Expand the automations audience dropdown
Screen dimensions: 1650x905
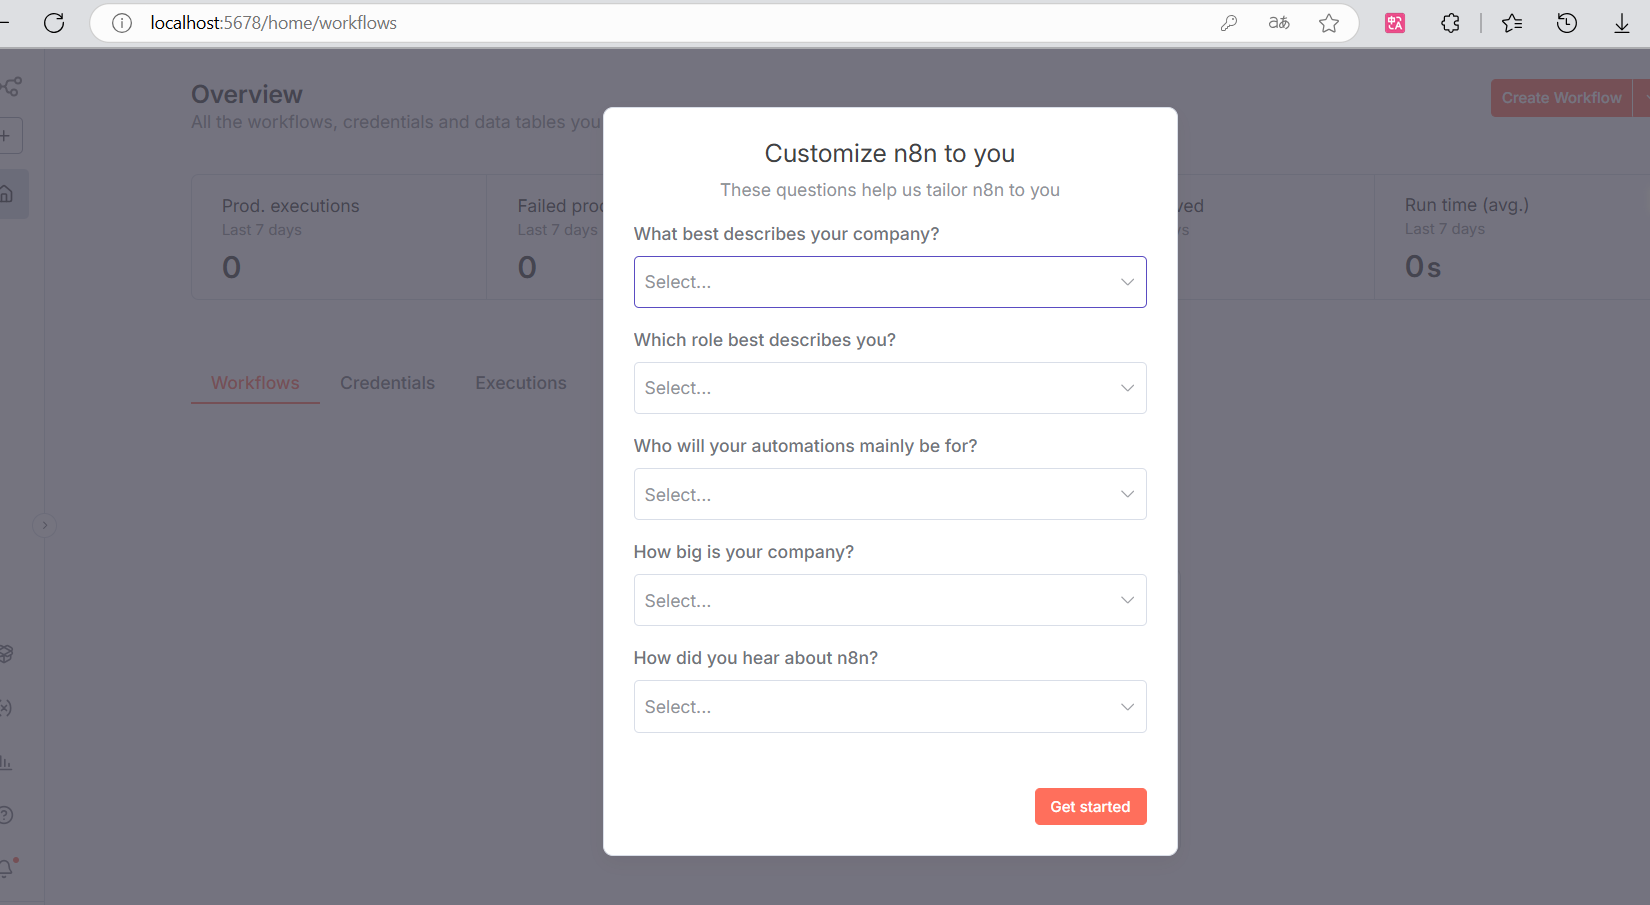(890, 494)
